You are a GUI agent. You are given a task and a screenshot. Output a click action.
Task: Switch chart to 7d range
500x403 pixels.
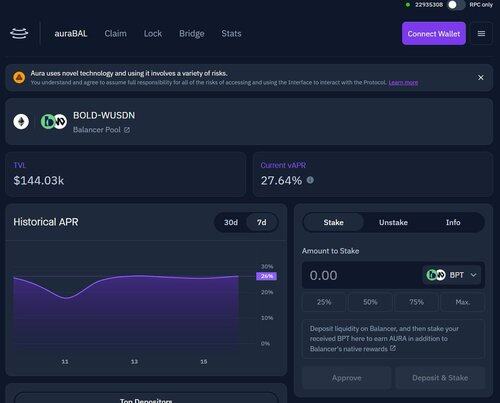tap(262, 222)
